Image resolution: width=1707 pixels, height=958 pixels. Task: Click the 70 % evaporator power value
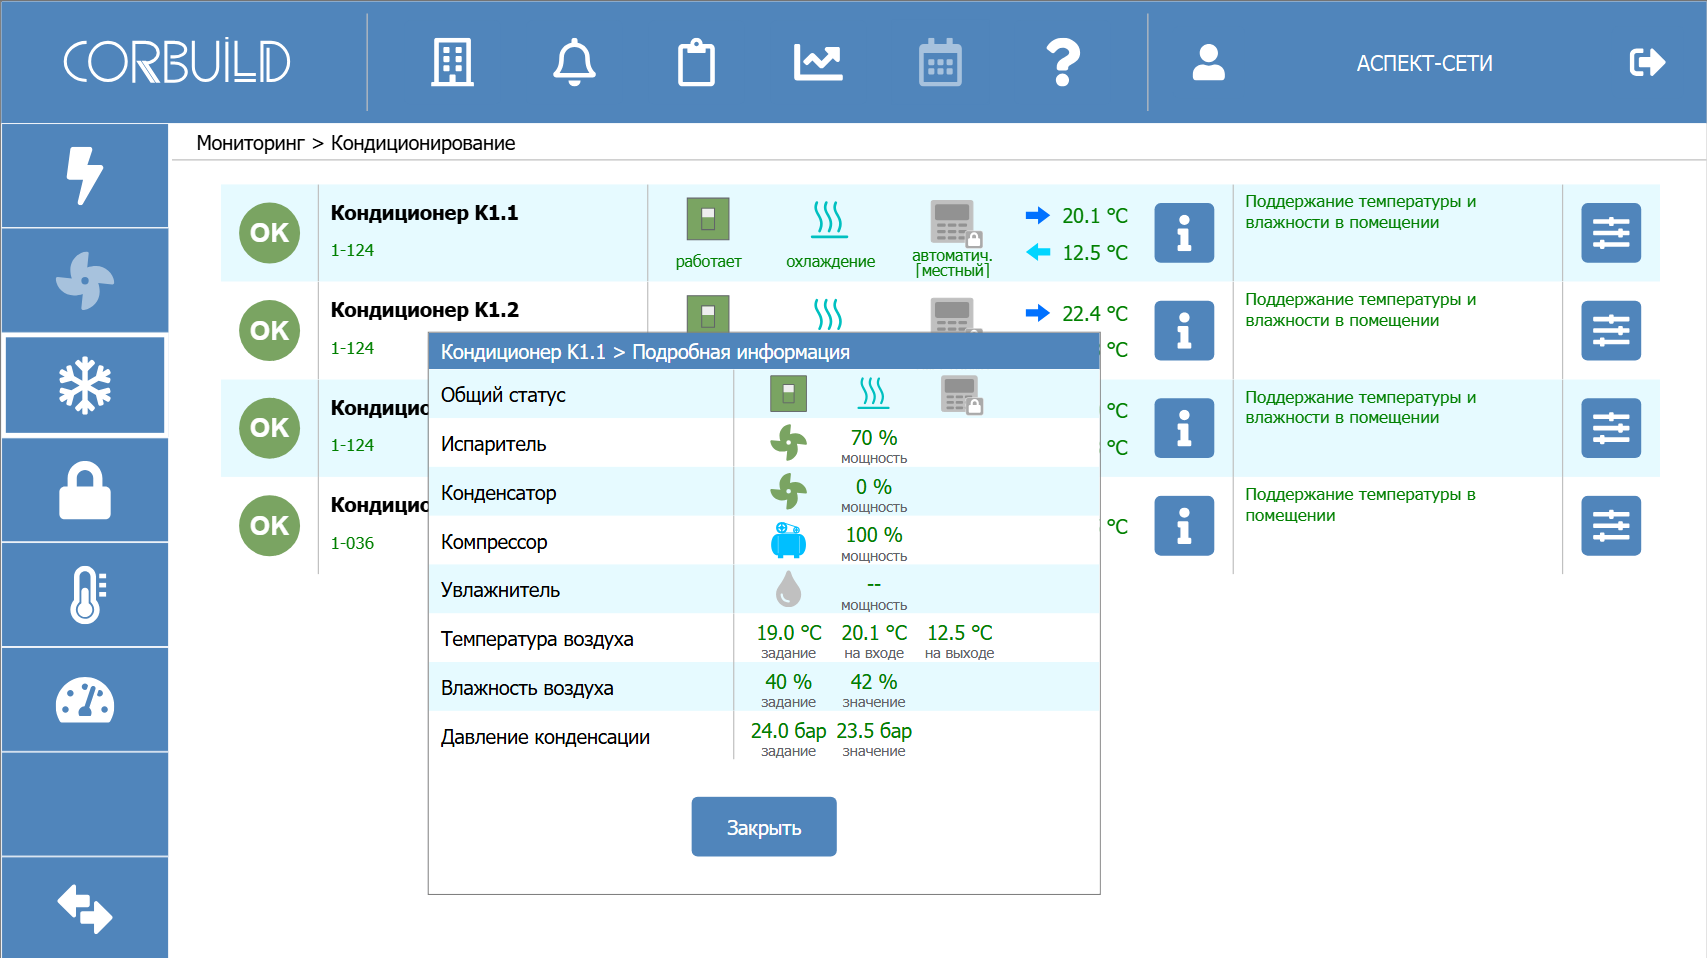click(x=874, y=438)
